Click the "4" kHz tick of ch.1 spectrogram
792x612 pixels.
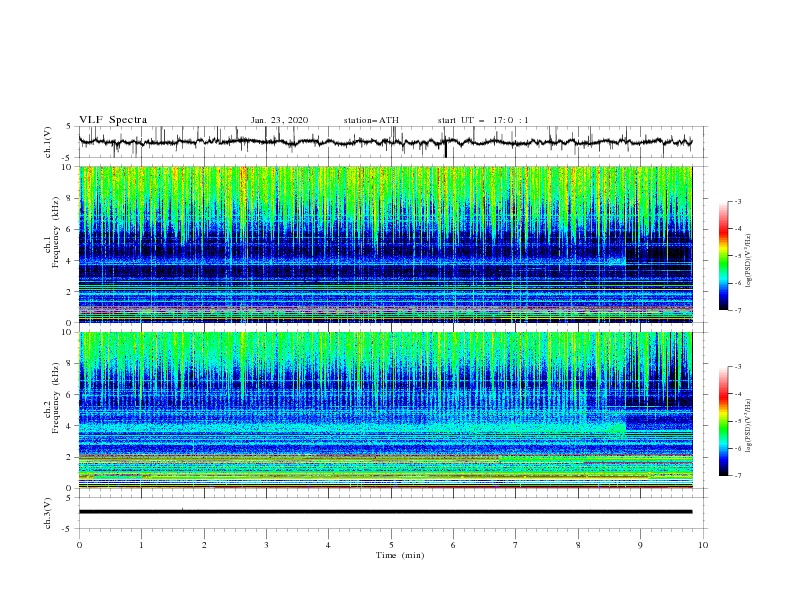(71, 261)
